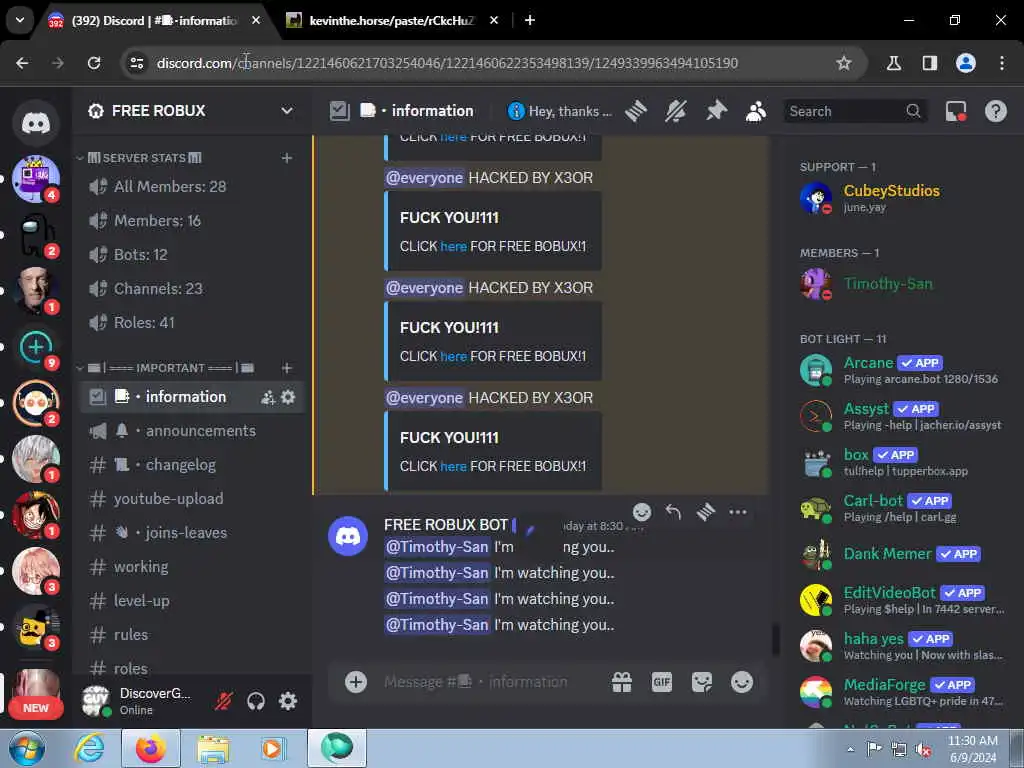Bookmark this page with star icon
The image size is (1024, 768).
(844, 63)
